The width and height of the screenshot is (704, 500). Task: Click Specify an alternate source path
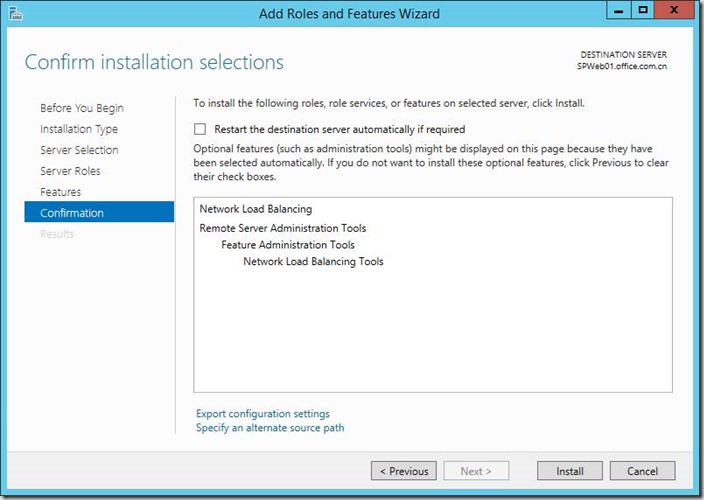pyautogui.click(x=270, y=428)
